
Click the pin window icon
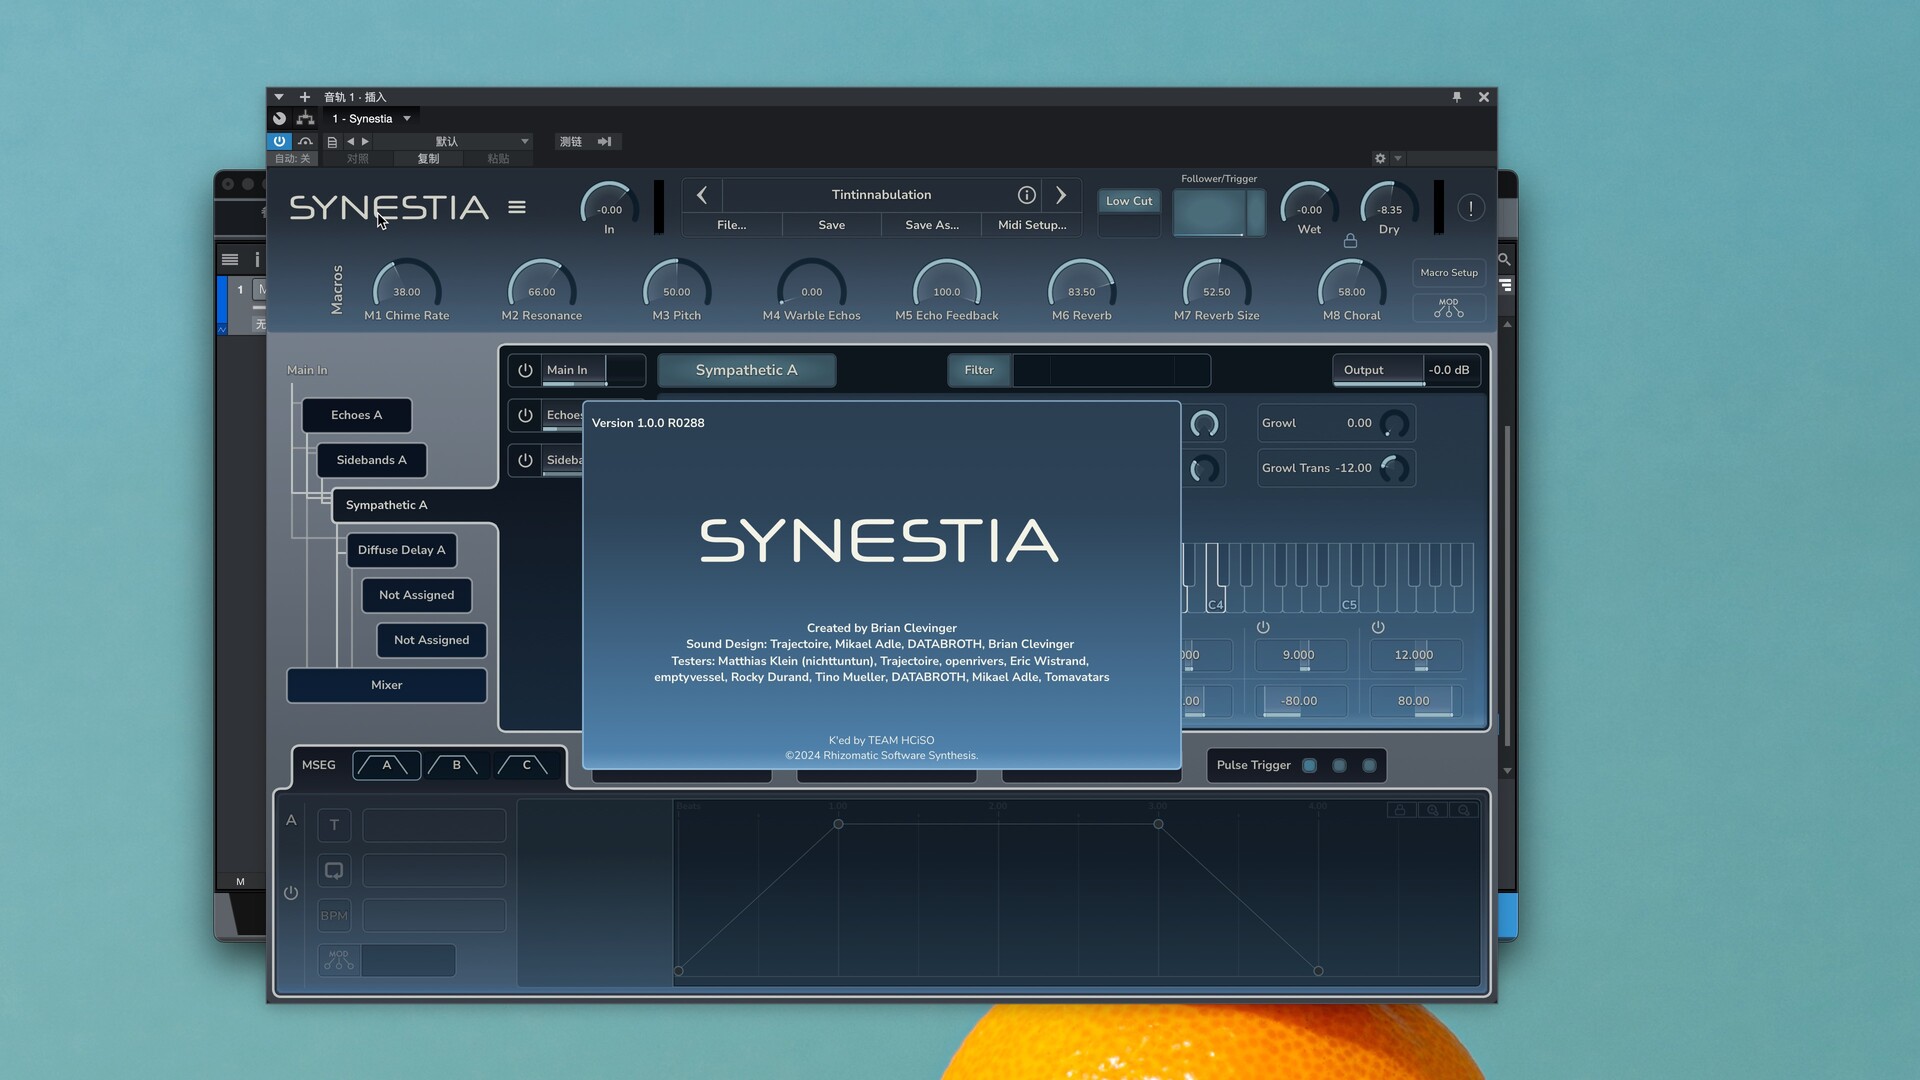1456,97
